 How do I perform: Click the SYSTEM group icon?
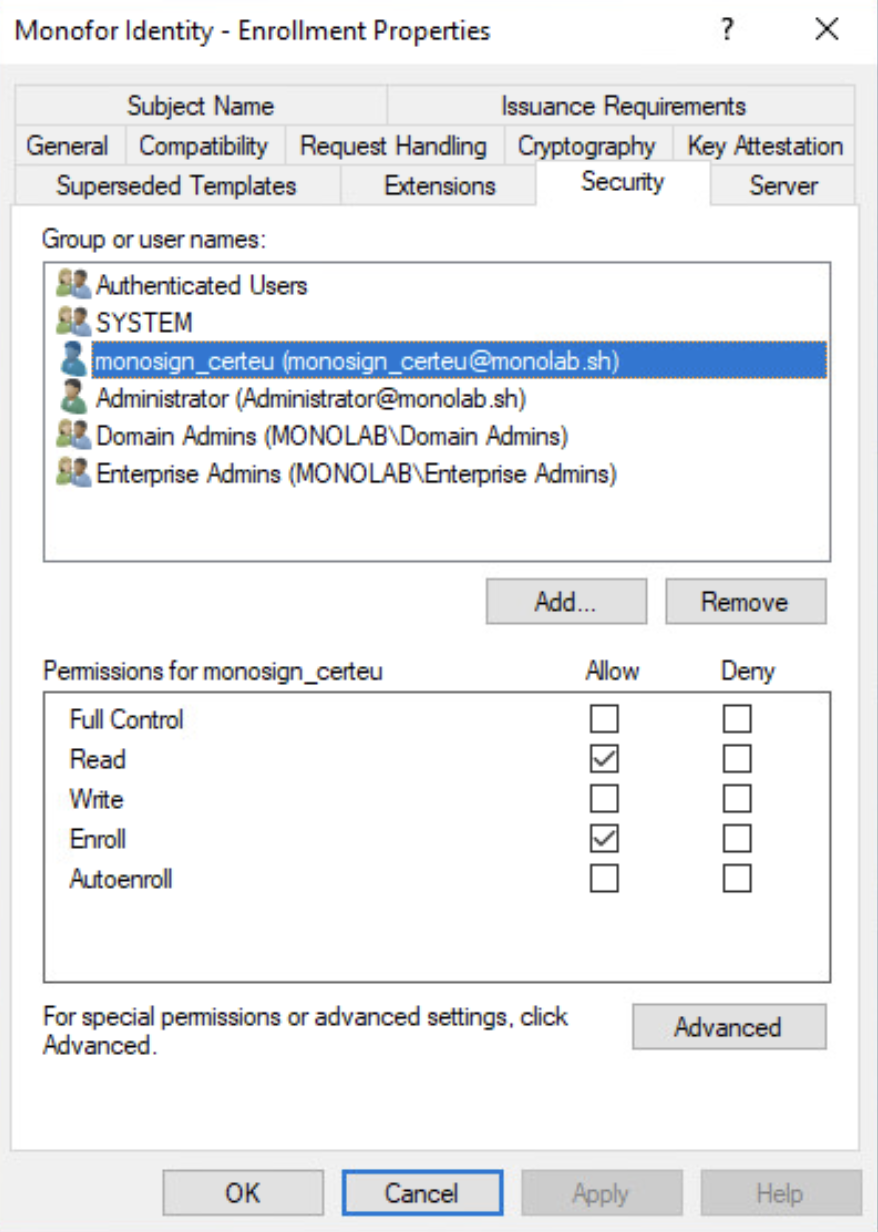click(73, 322)
